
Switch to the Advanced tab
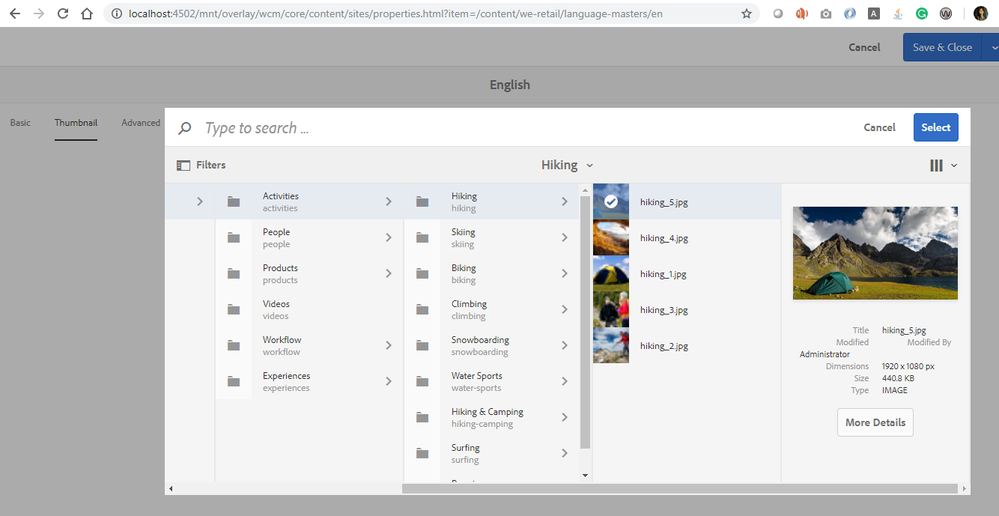click(x=141, y=122)
